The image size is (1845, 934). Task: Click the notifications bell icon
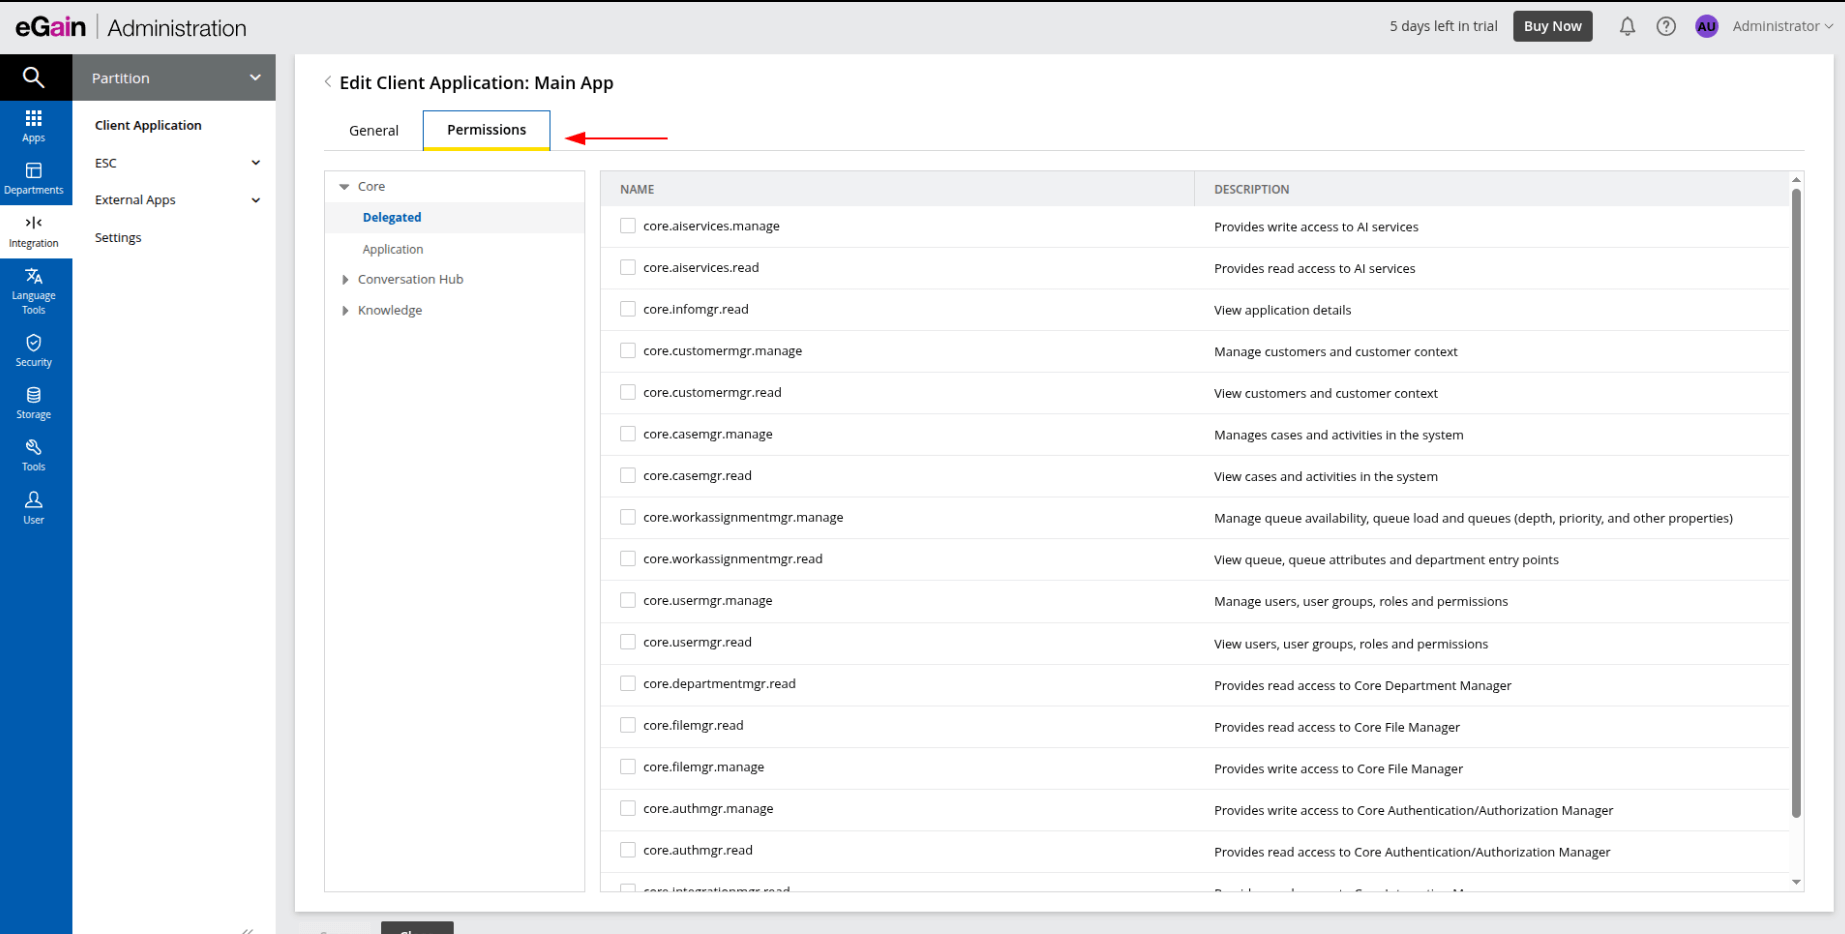click(1627, 27)
